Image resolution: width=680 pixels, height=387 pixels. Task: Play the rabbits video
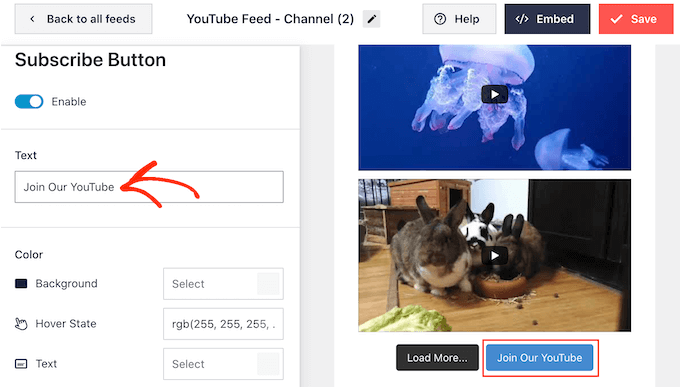point(494,256)
